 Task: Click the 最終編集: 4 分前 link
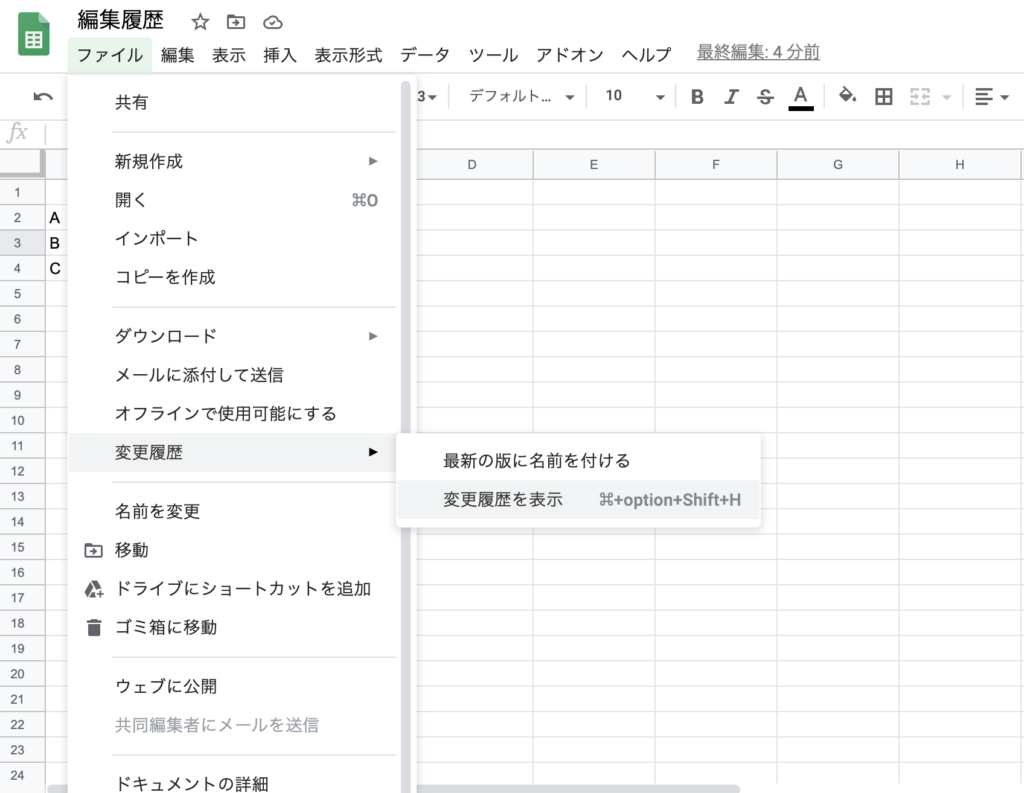[x=757, y=53]
